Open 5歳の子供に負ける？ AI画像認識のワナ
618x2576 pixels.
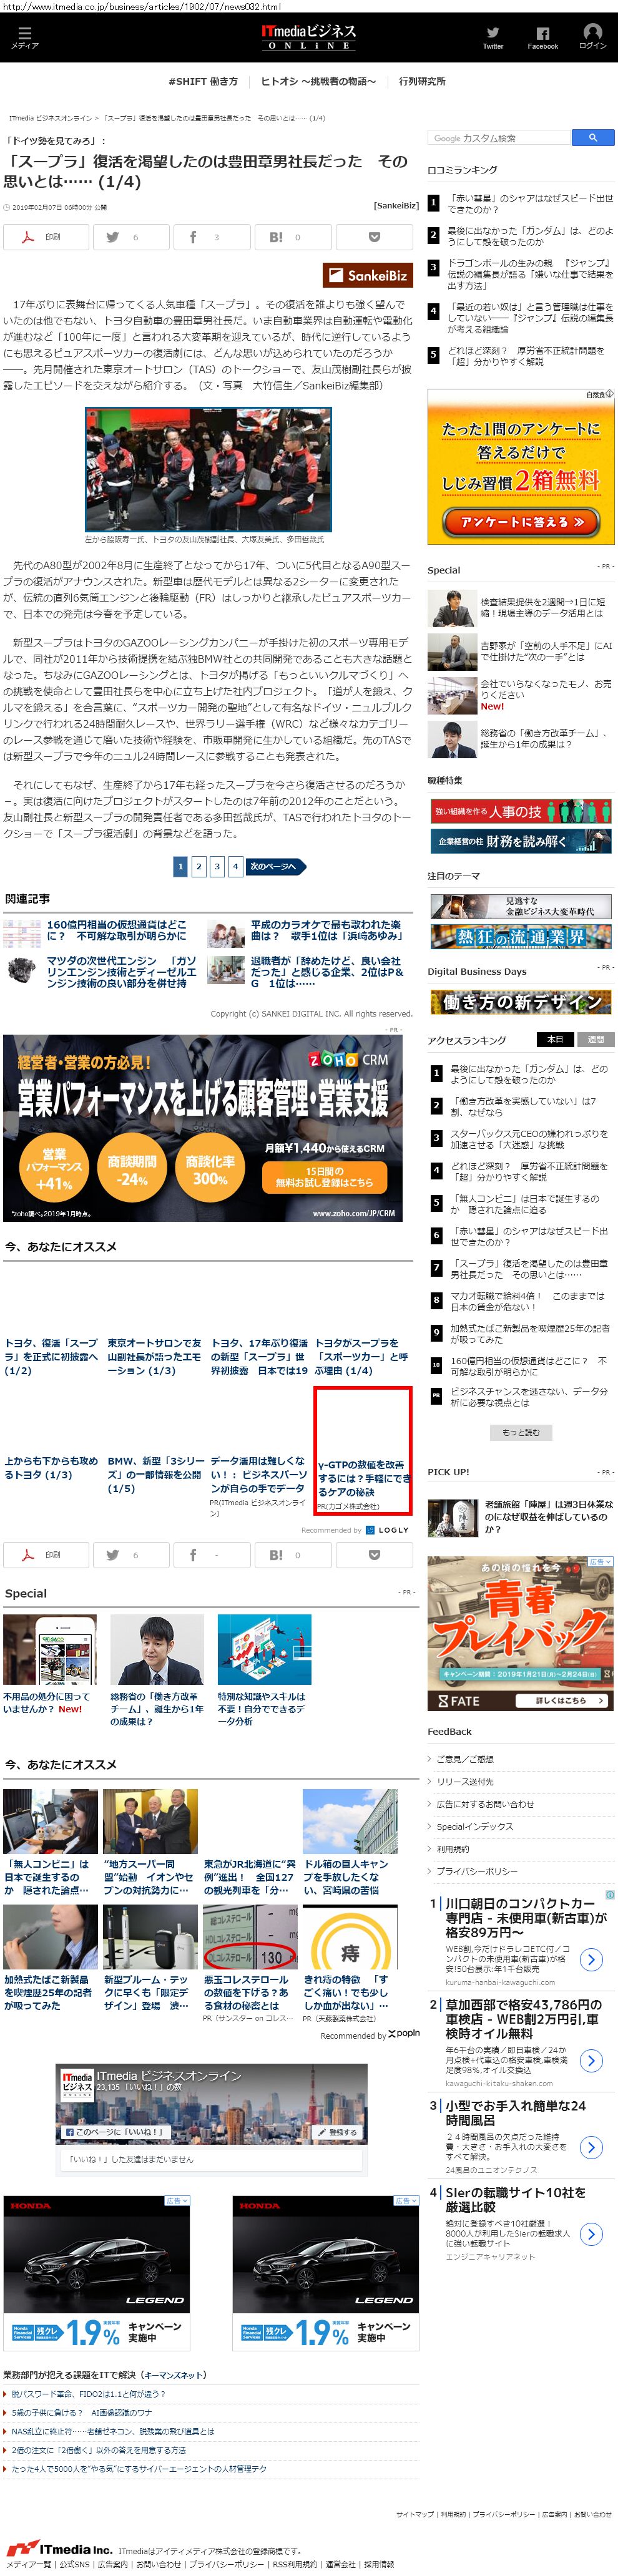point(82,2413)
